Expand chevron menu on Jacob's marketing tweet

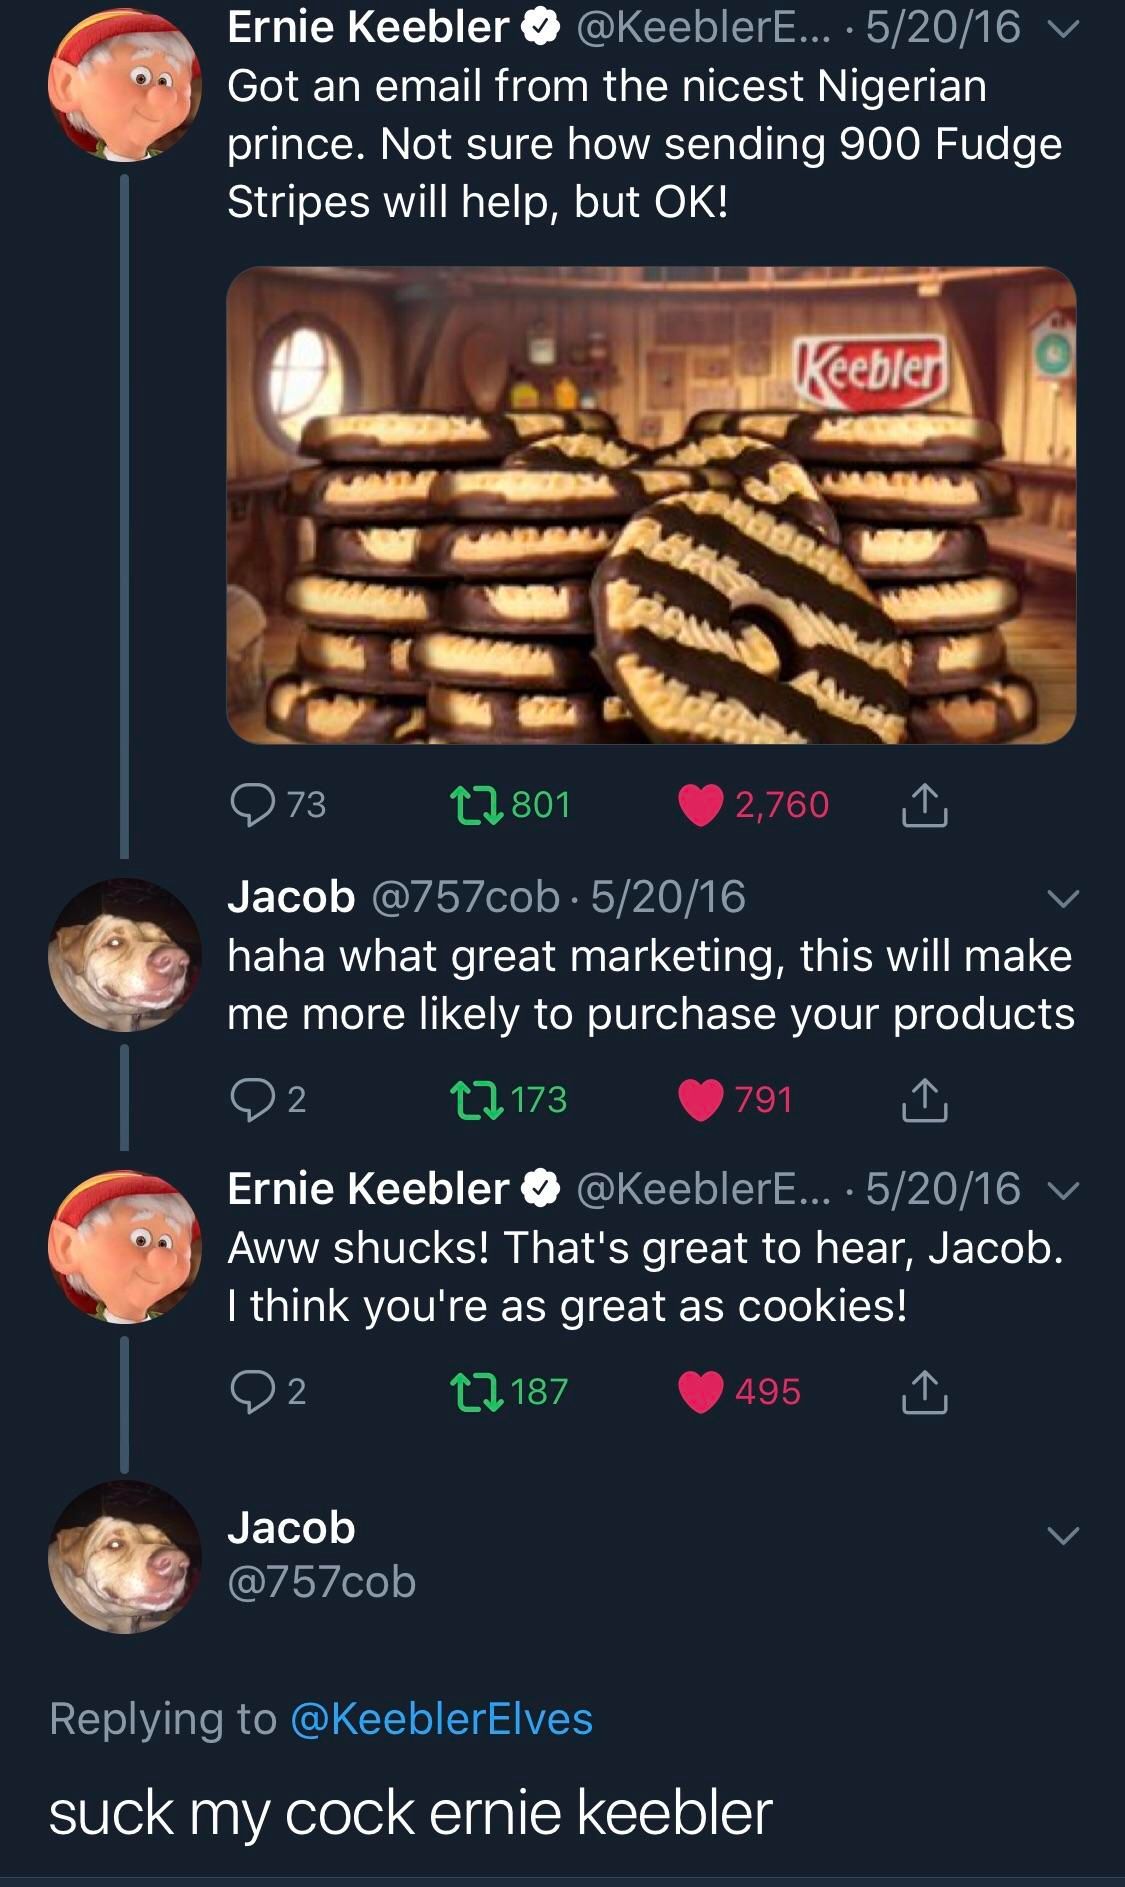click(1063, 898)
